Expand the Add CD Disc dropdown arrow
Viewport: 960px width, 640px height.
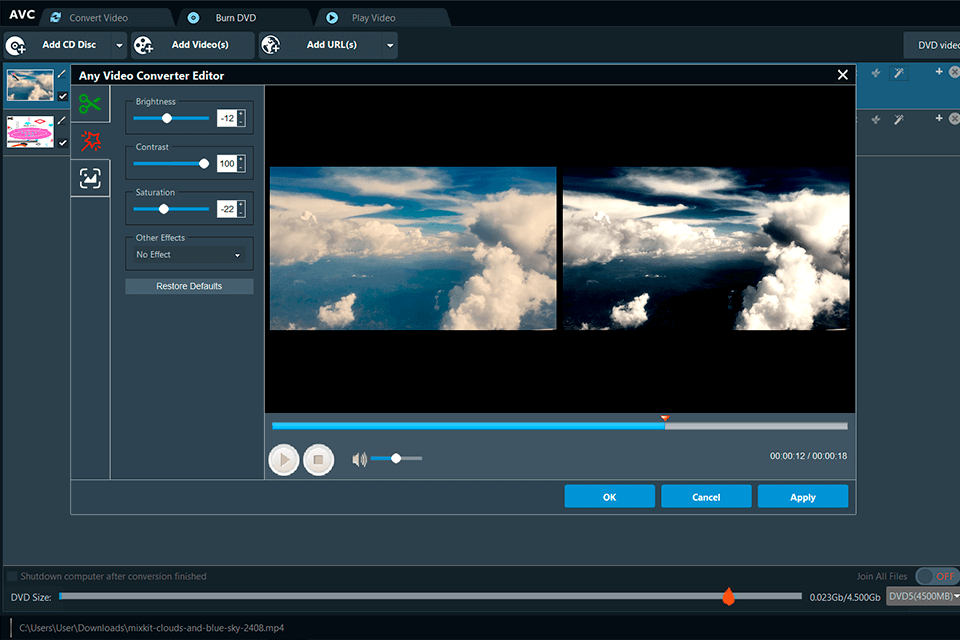tap(117, 45)
